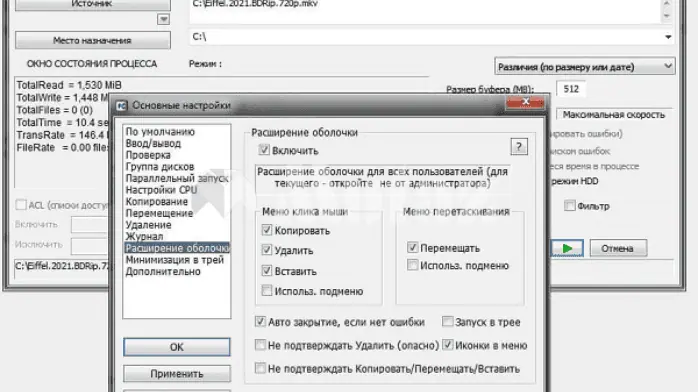This screenshot has height=392, width=698.
Task: Click the Место назначения button
Action: 93,40
